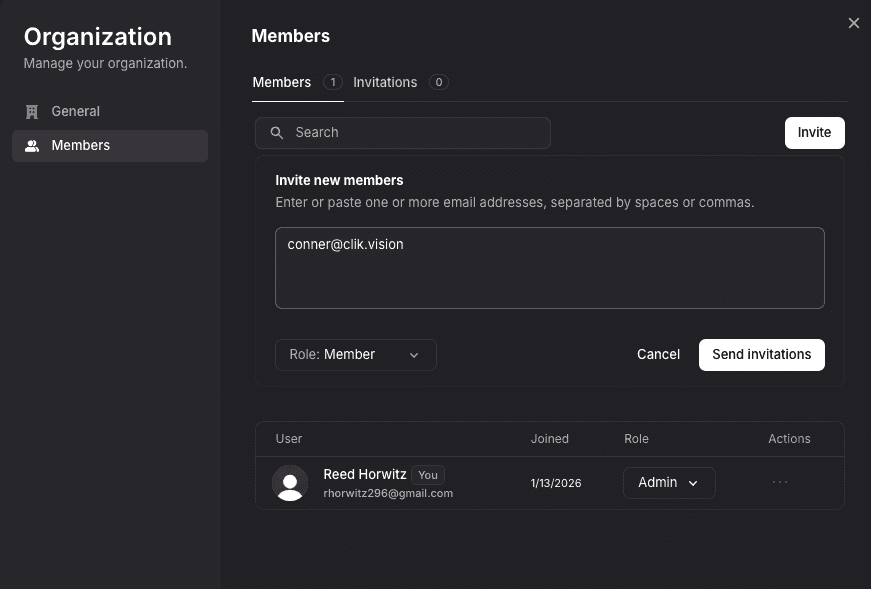Click the Members people icon in sidebar
Viewport: 871px width, 589px height.
(32, 146)
